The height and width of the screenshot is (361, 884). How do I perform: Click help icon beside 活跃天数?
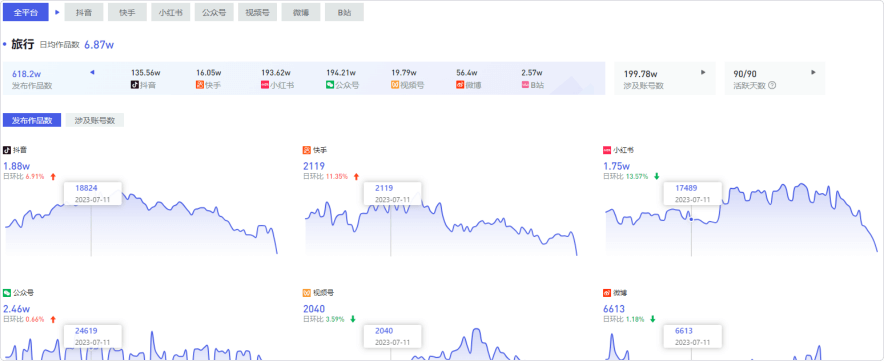coord(772,85)
